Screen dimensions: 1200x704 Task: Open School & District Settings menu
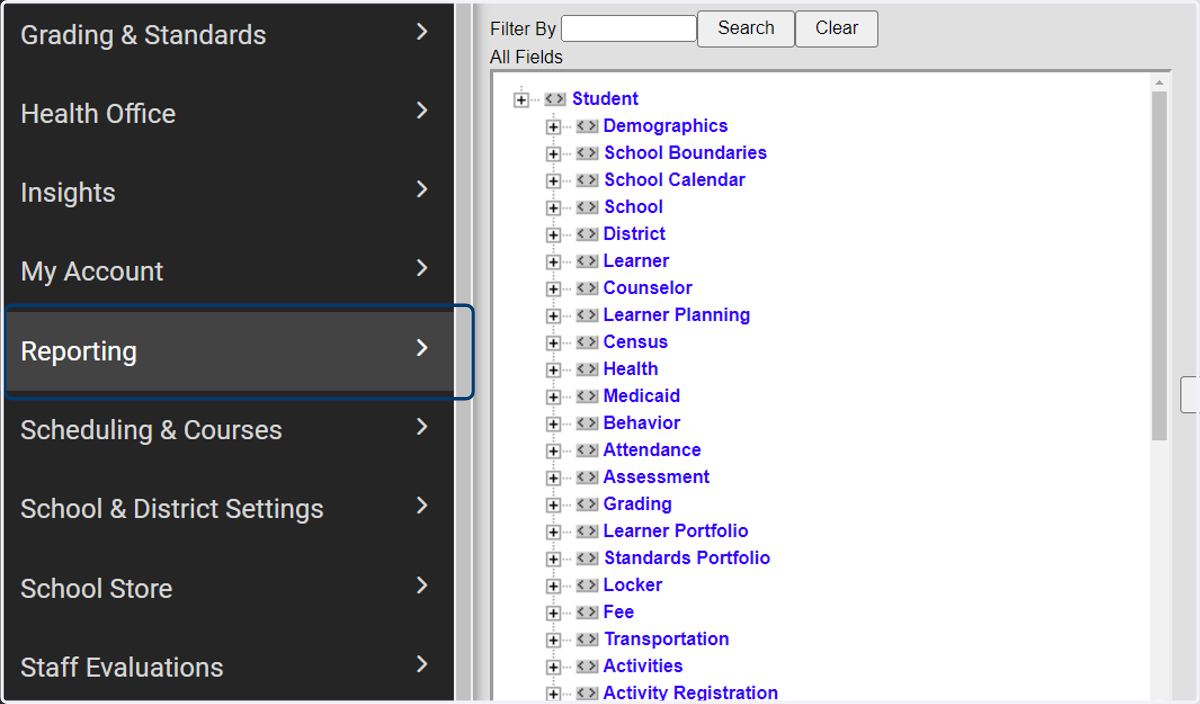(x=227, y=509)
